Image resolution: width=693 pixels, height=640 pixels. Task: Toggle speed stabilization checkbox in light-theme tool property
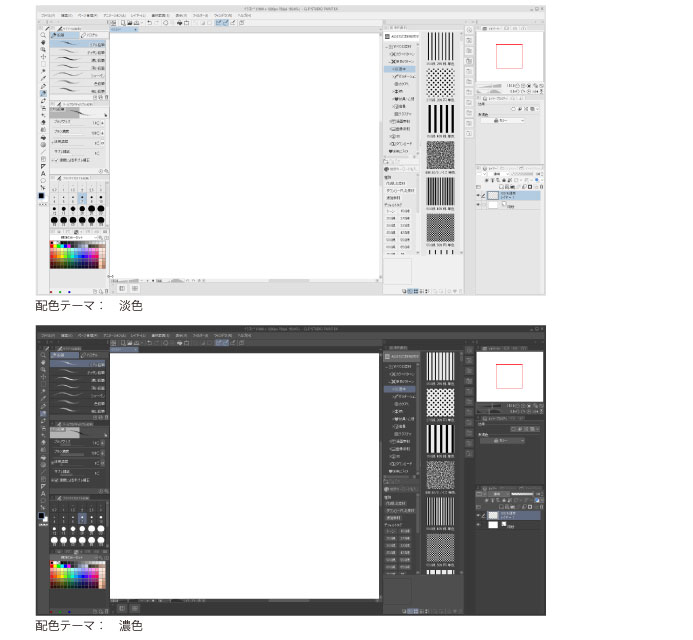point(56,160)
